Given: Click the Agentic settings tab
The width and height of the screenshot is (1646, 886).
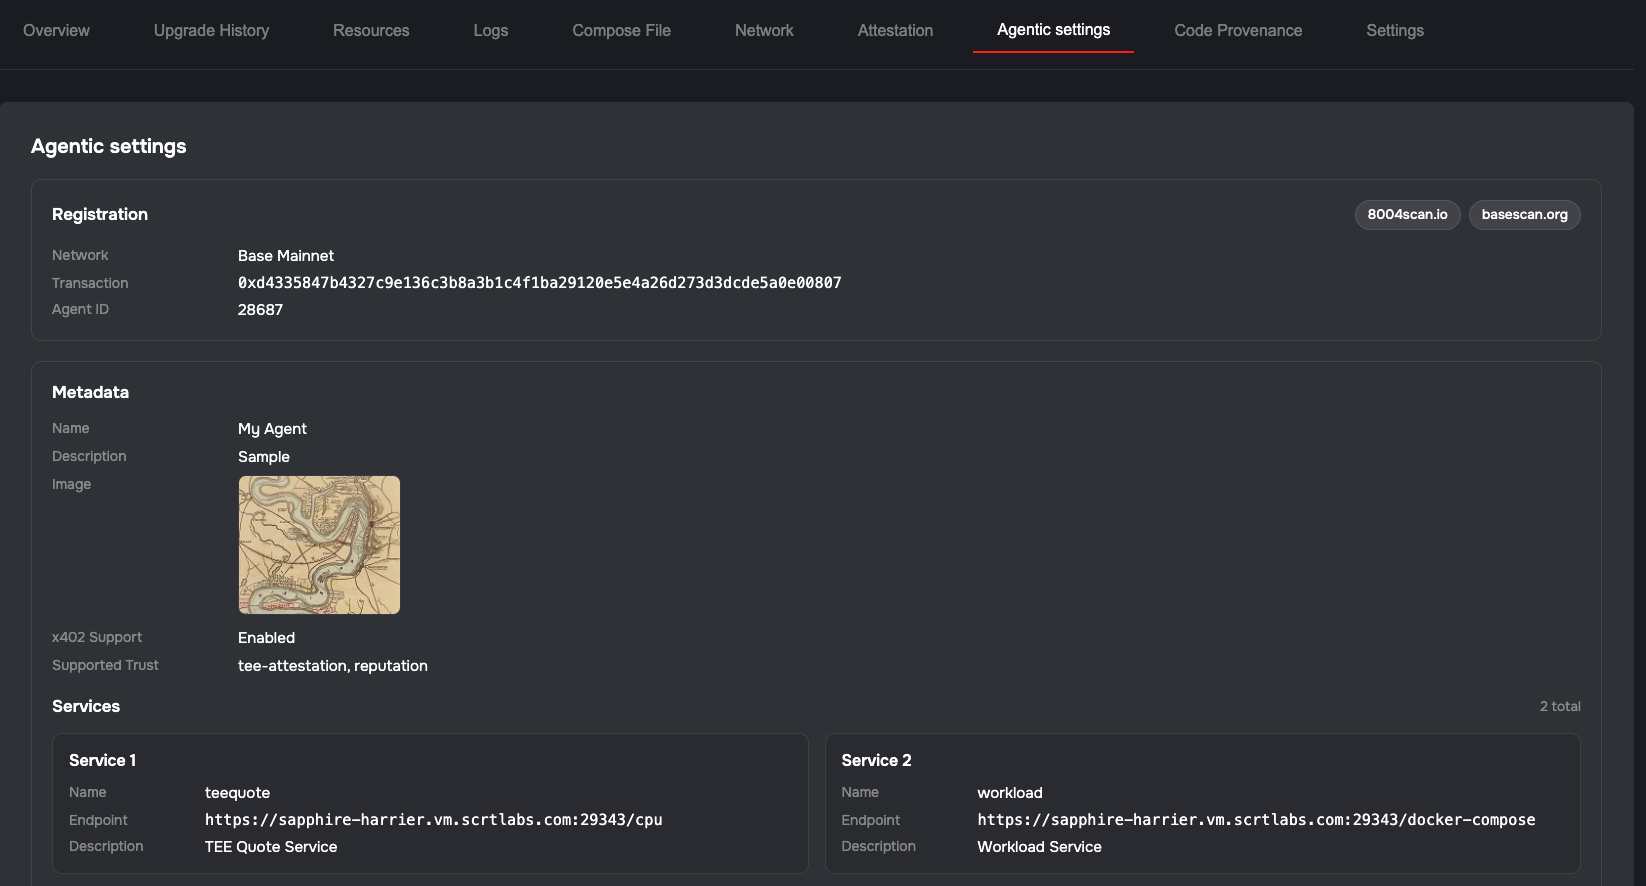Looking at the screenshot, I should [x=1053, y=30].
